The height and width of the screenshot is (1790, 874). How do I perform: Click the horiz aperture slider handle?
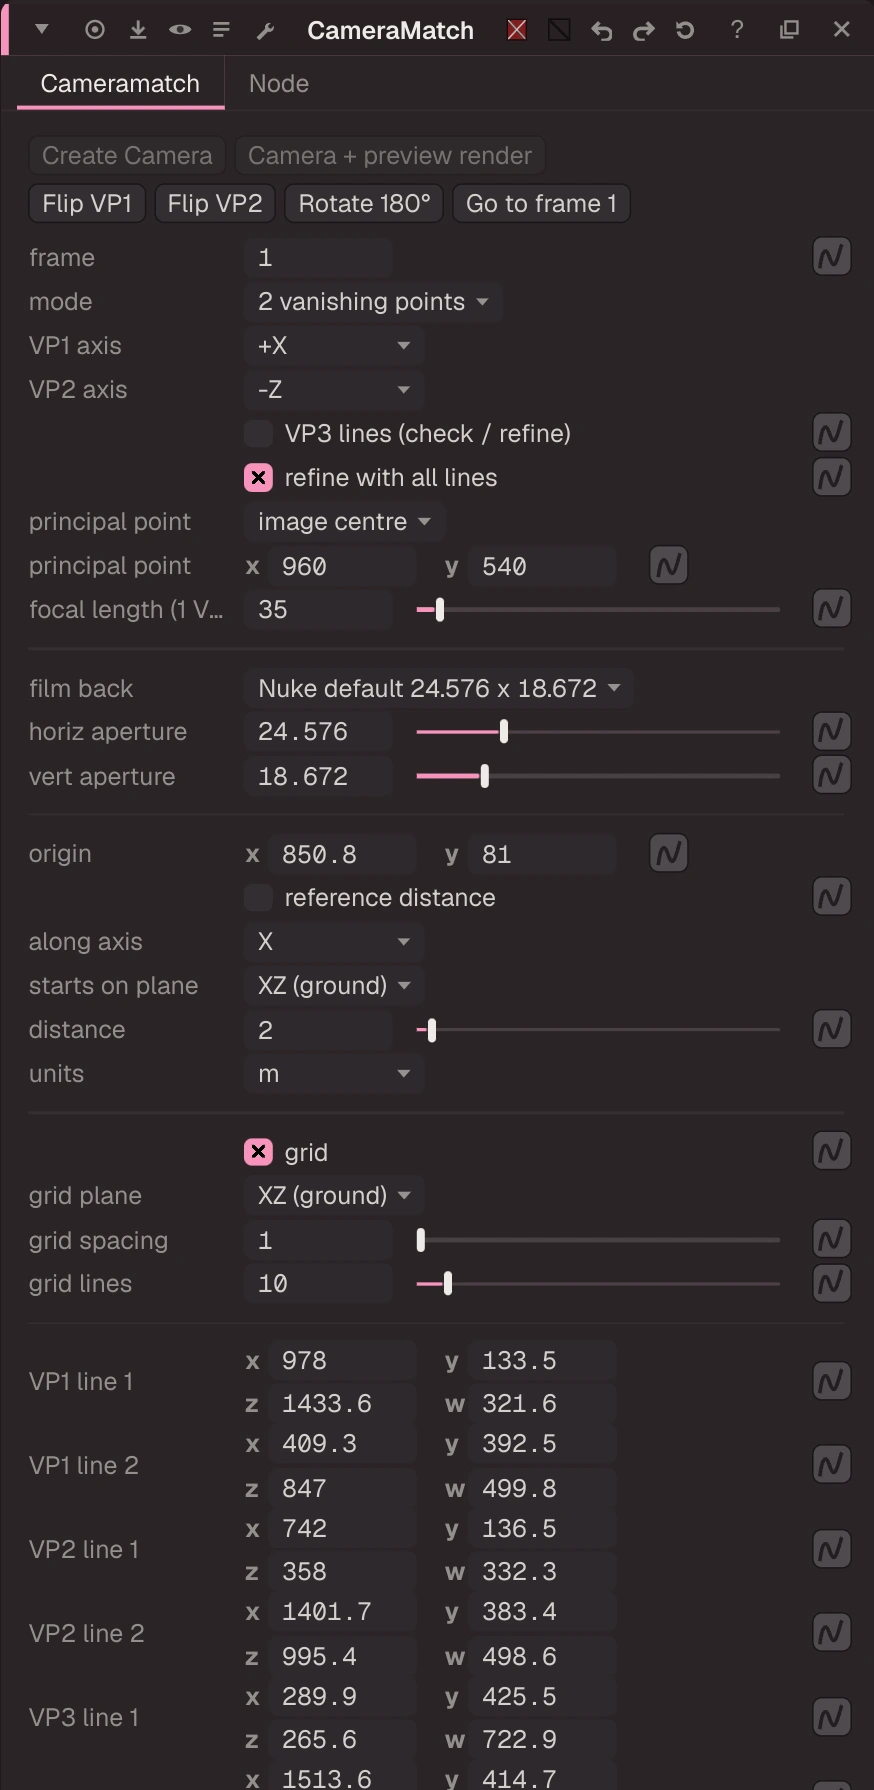(504, 732)
